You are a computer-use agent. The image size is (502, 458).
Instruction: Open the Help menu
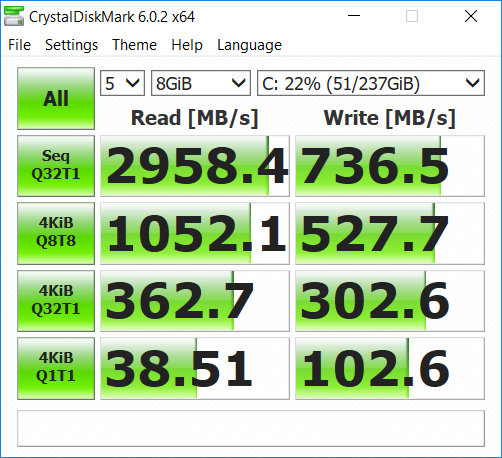(187, 45)
